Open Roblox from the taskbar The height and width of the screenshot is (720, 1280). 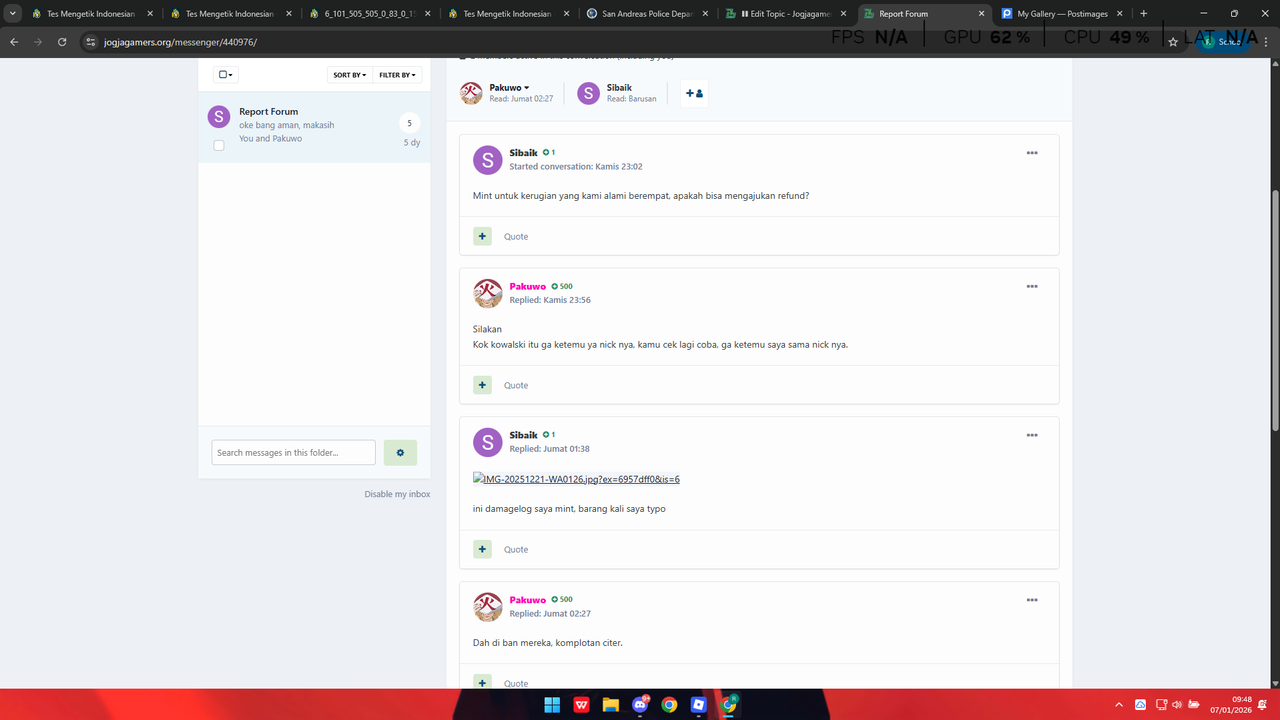point(699,705)
